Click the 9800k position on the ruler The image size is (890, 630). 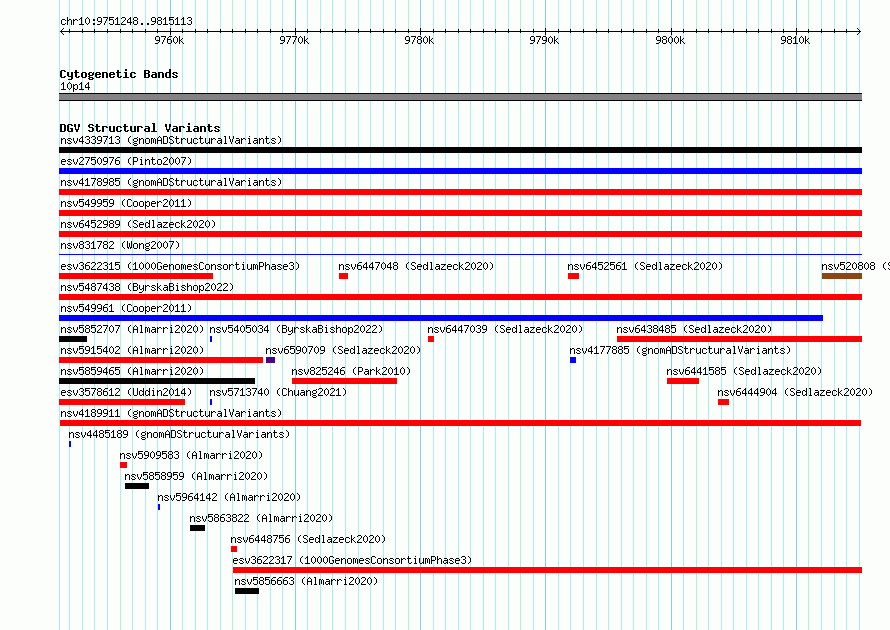click(x=670, y=40)
